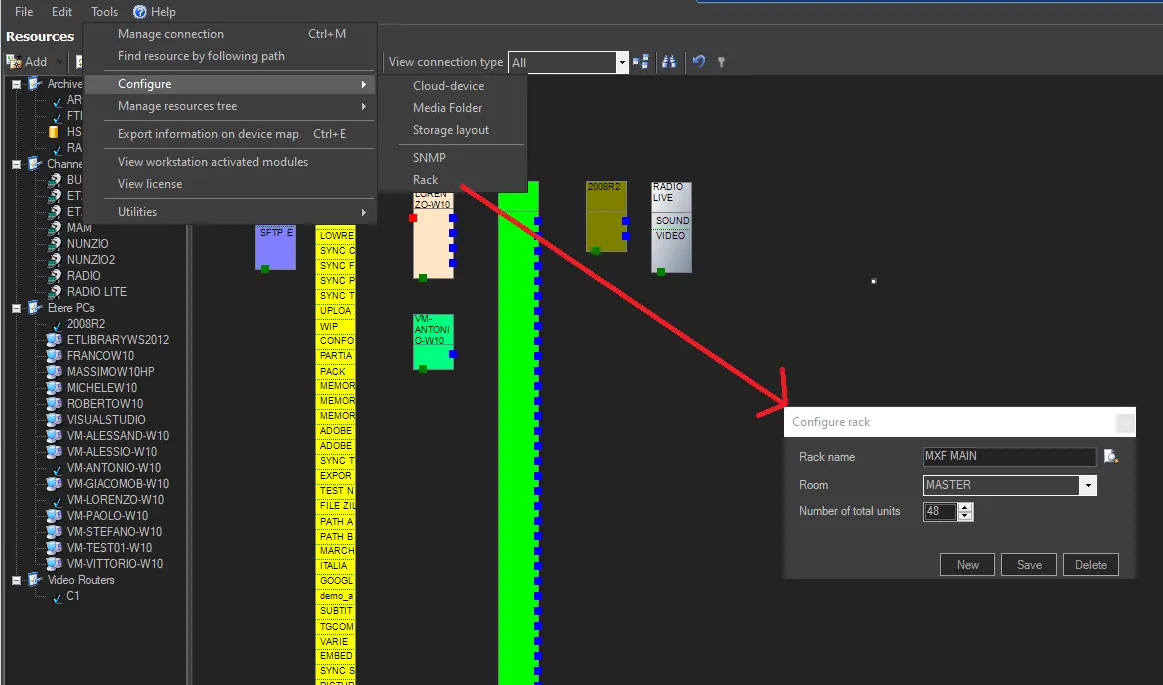Increase the number of total units
The width and height of the screenshot is (1163, 685).
965,507
